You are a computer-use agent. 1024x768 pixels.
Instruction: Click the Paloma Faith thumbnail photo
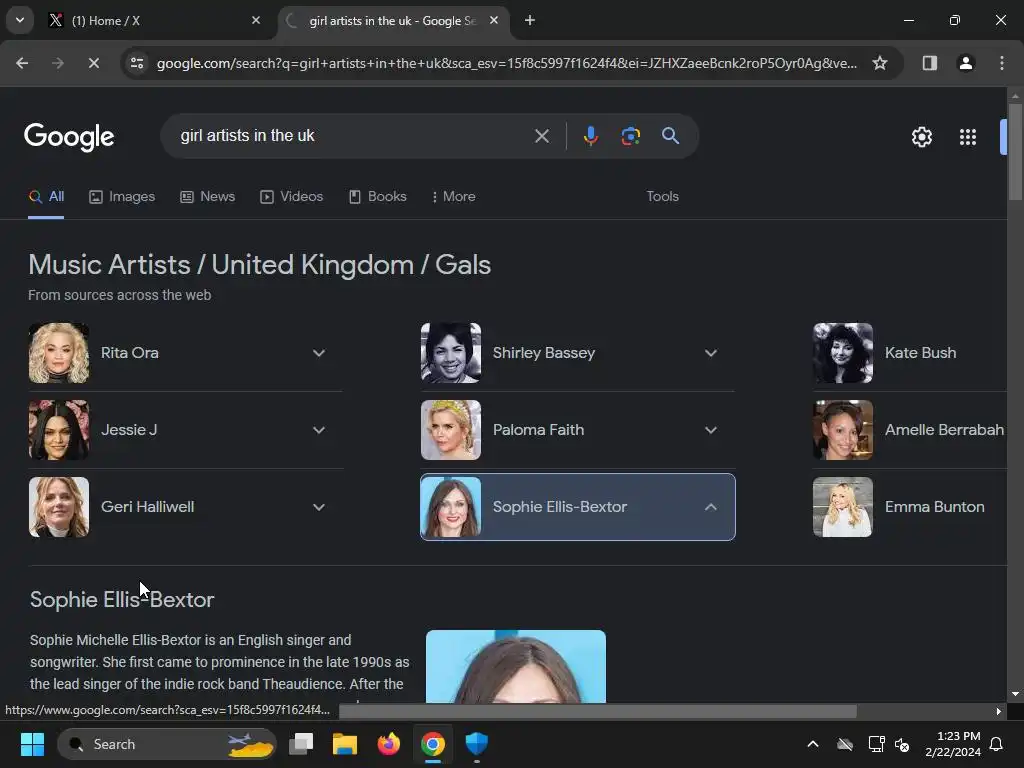point(451,430)
